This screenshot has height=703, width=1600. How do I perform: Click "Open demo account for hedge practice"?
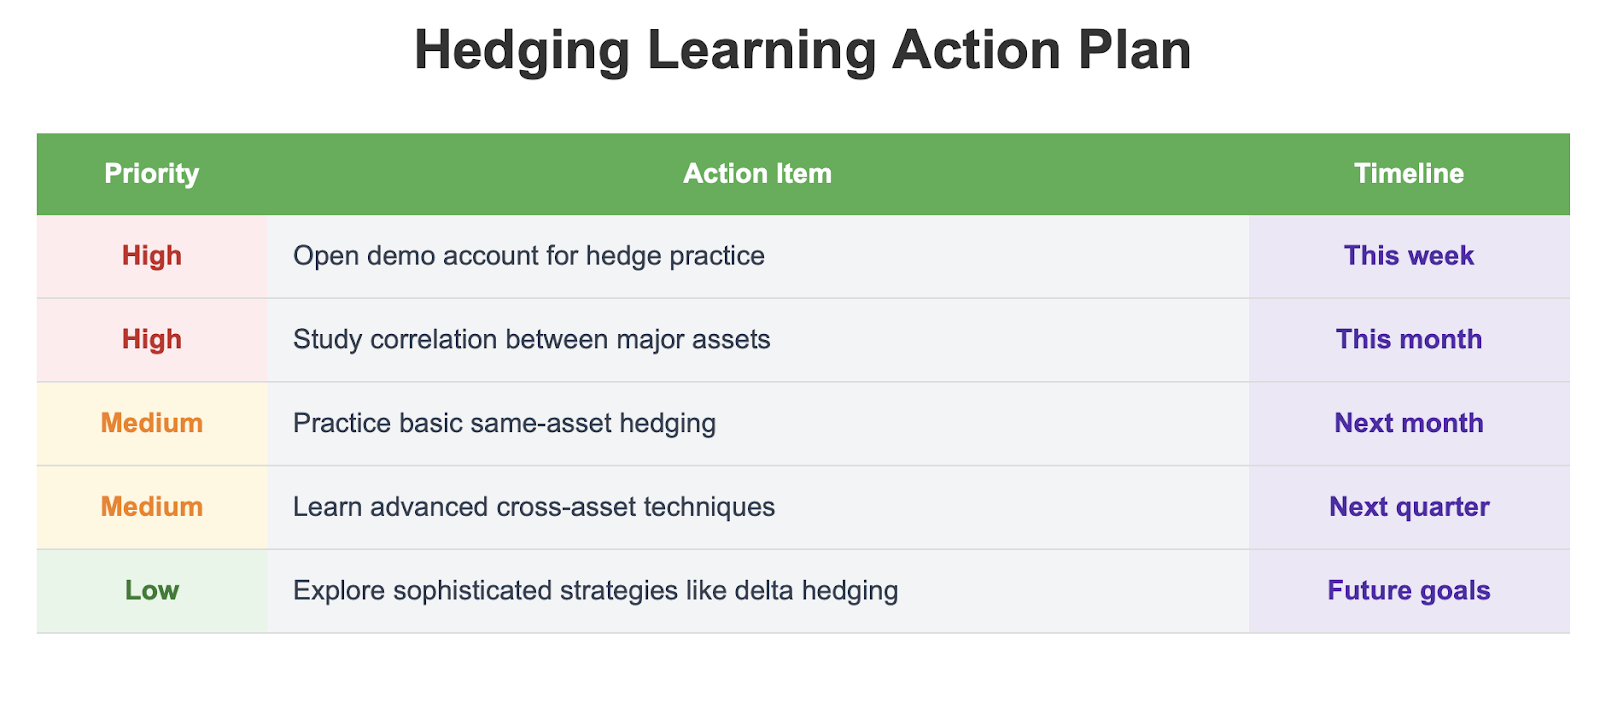(x=529, y=256)
